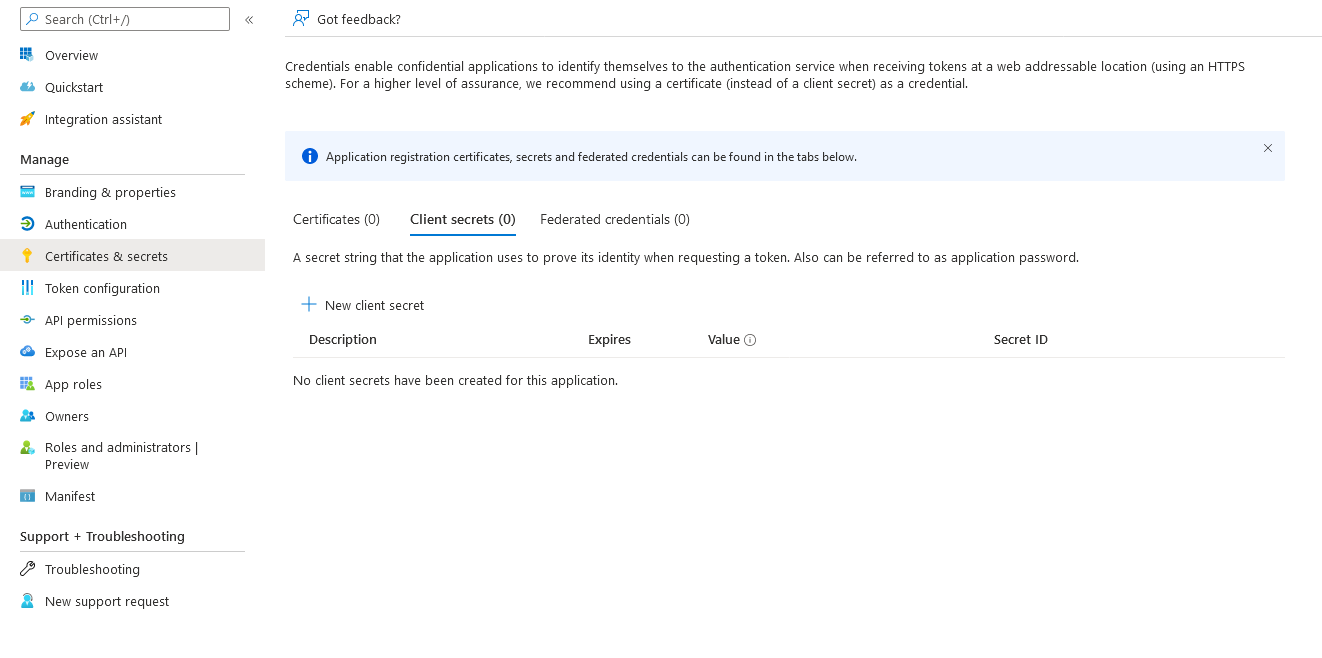The width and height of the screenshot is (1322, 658).
Task: Select the Client secrets (0) tab
Action: (x=462, y=219)
